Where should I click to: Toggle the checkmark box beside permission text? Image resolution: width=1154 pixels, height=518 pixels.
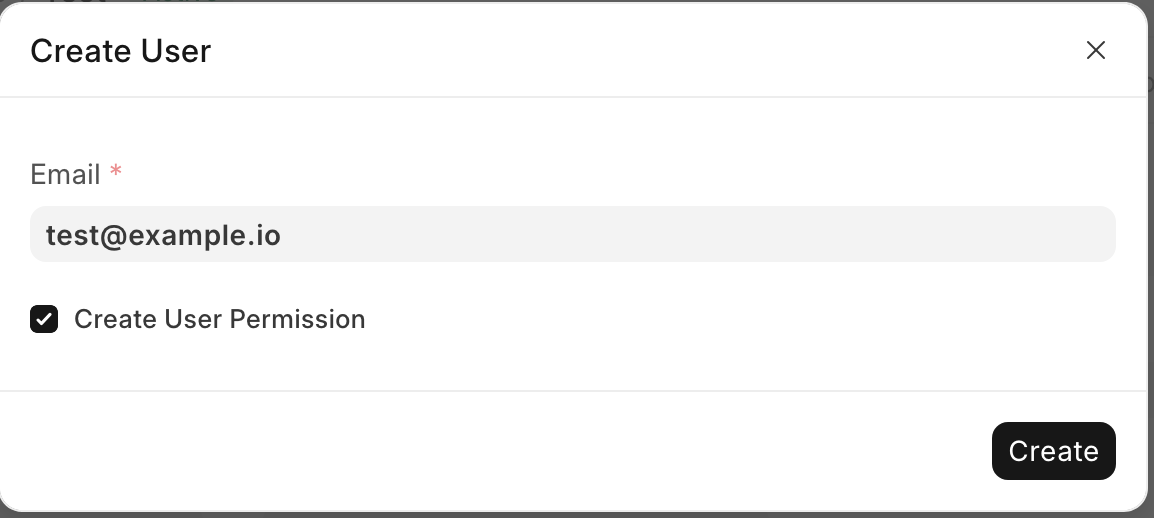[44, 319]
